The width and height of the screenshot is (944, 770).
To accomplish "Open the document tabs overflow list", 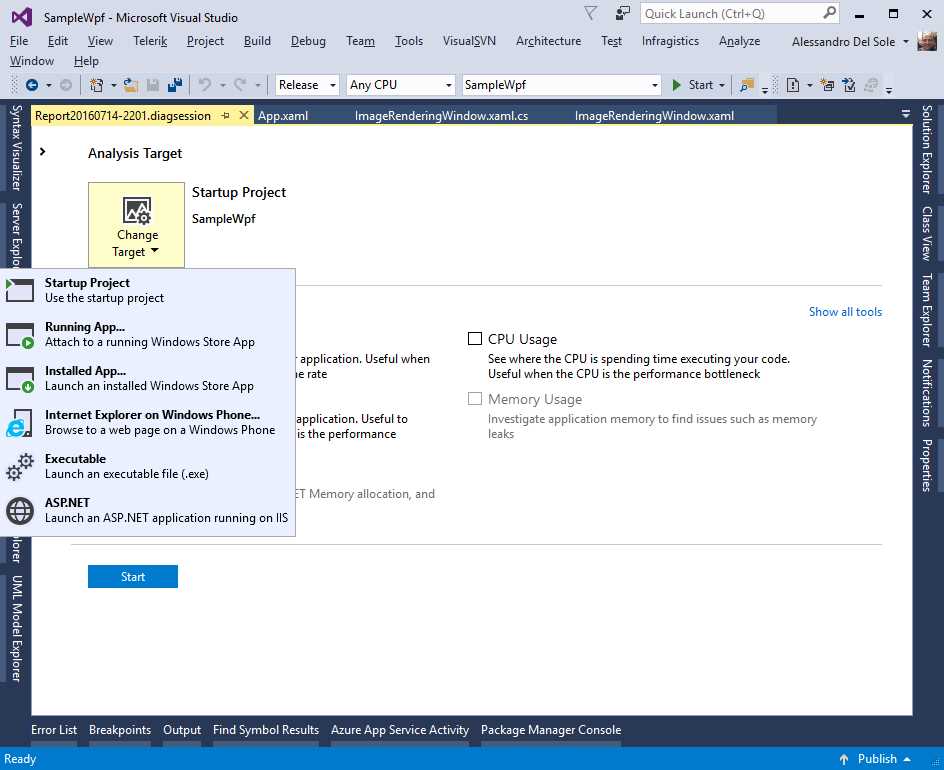I will click(x=905, y=113).
